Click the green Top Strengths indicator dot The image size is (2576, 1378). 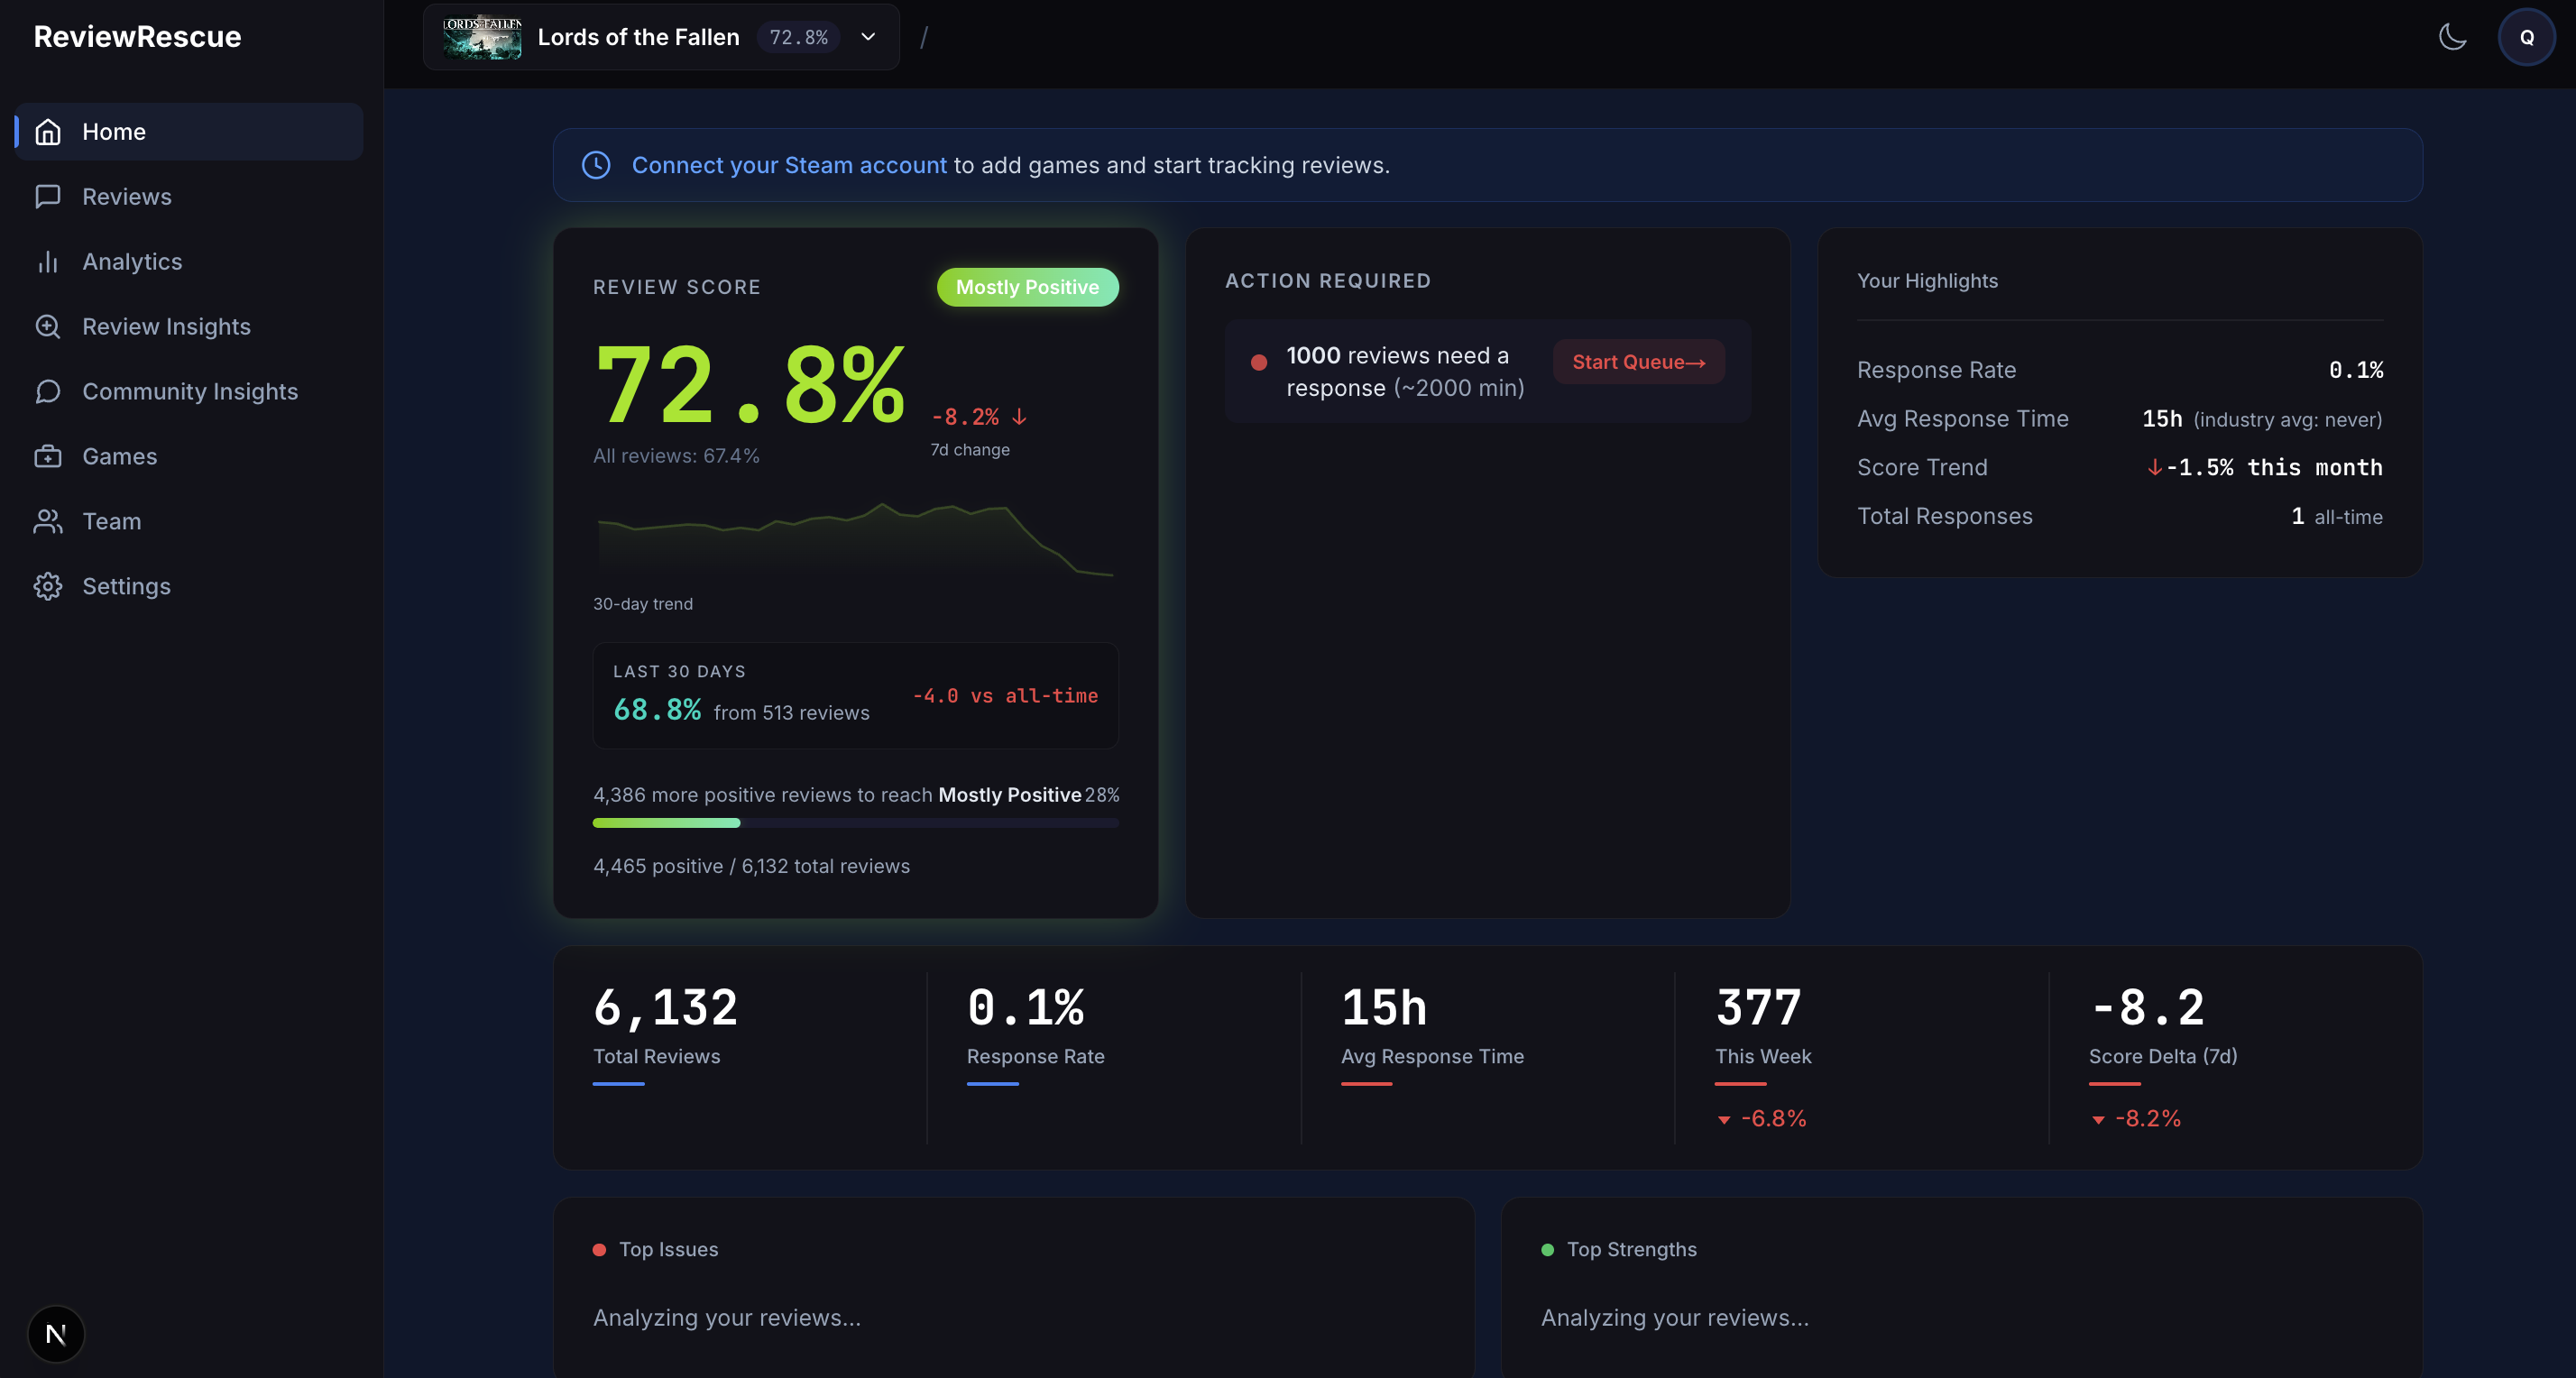point(1547,1249)
